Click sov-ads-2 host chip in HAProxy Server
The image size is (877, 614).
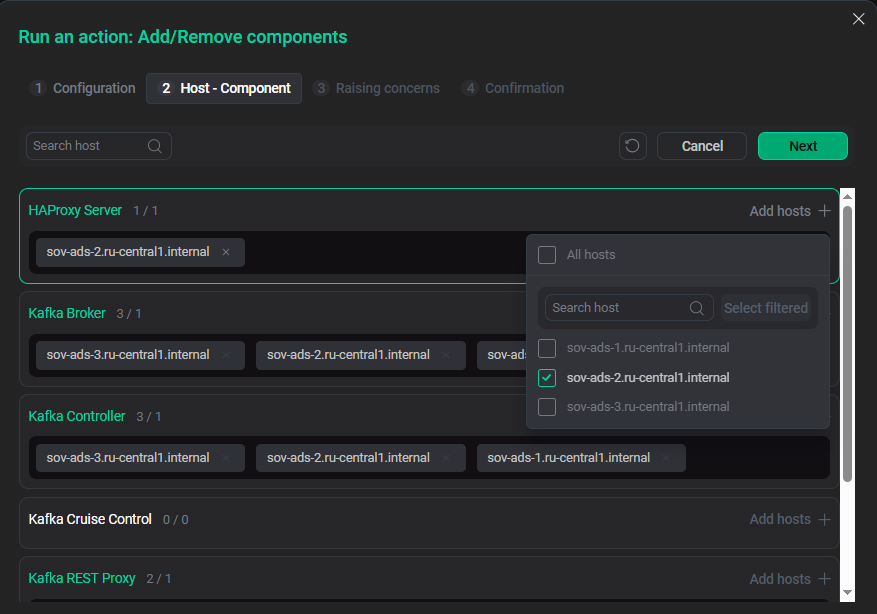tap(140, 252)
